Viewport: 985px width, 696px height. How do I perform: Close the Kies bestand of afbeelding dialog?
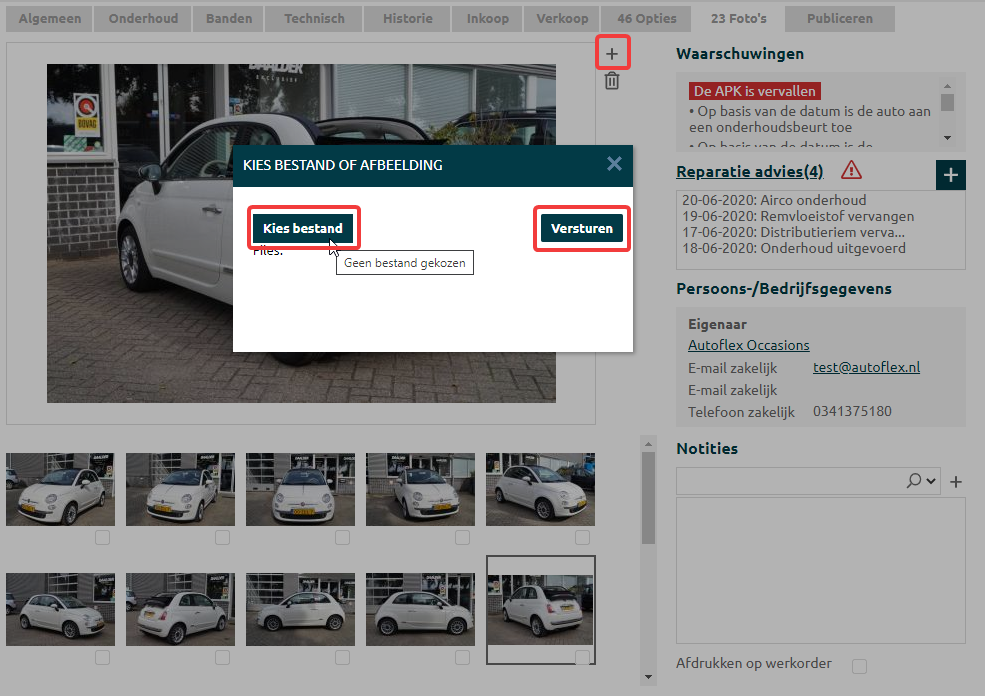(614, 164)
